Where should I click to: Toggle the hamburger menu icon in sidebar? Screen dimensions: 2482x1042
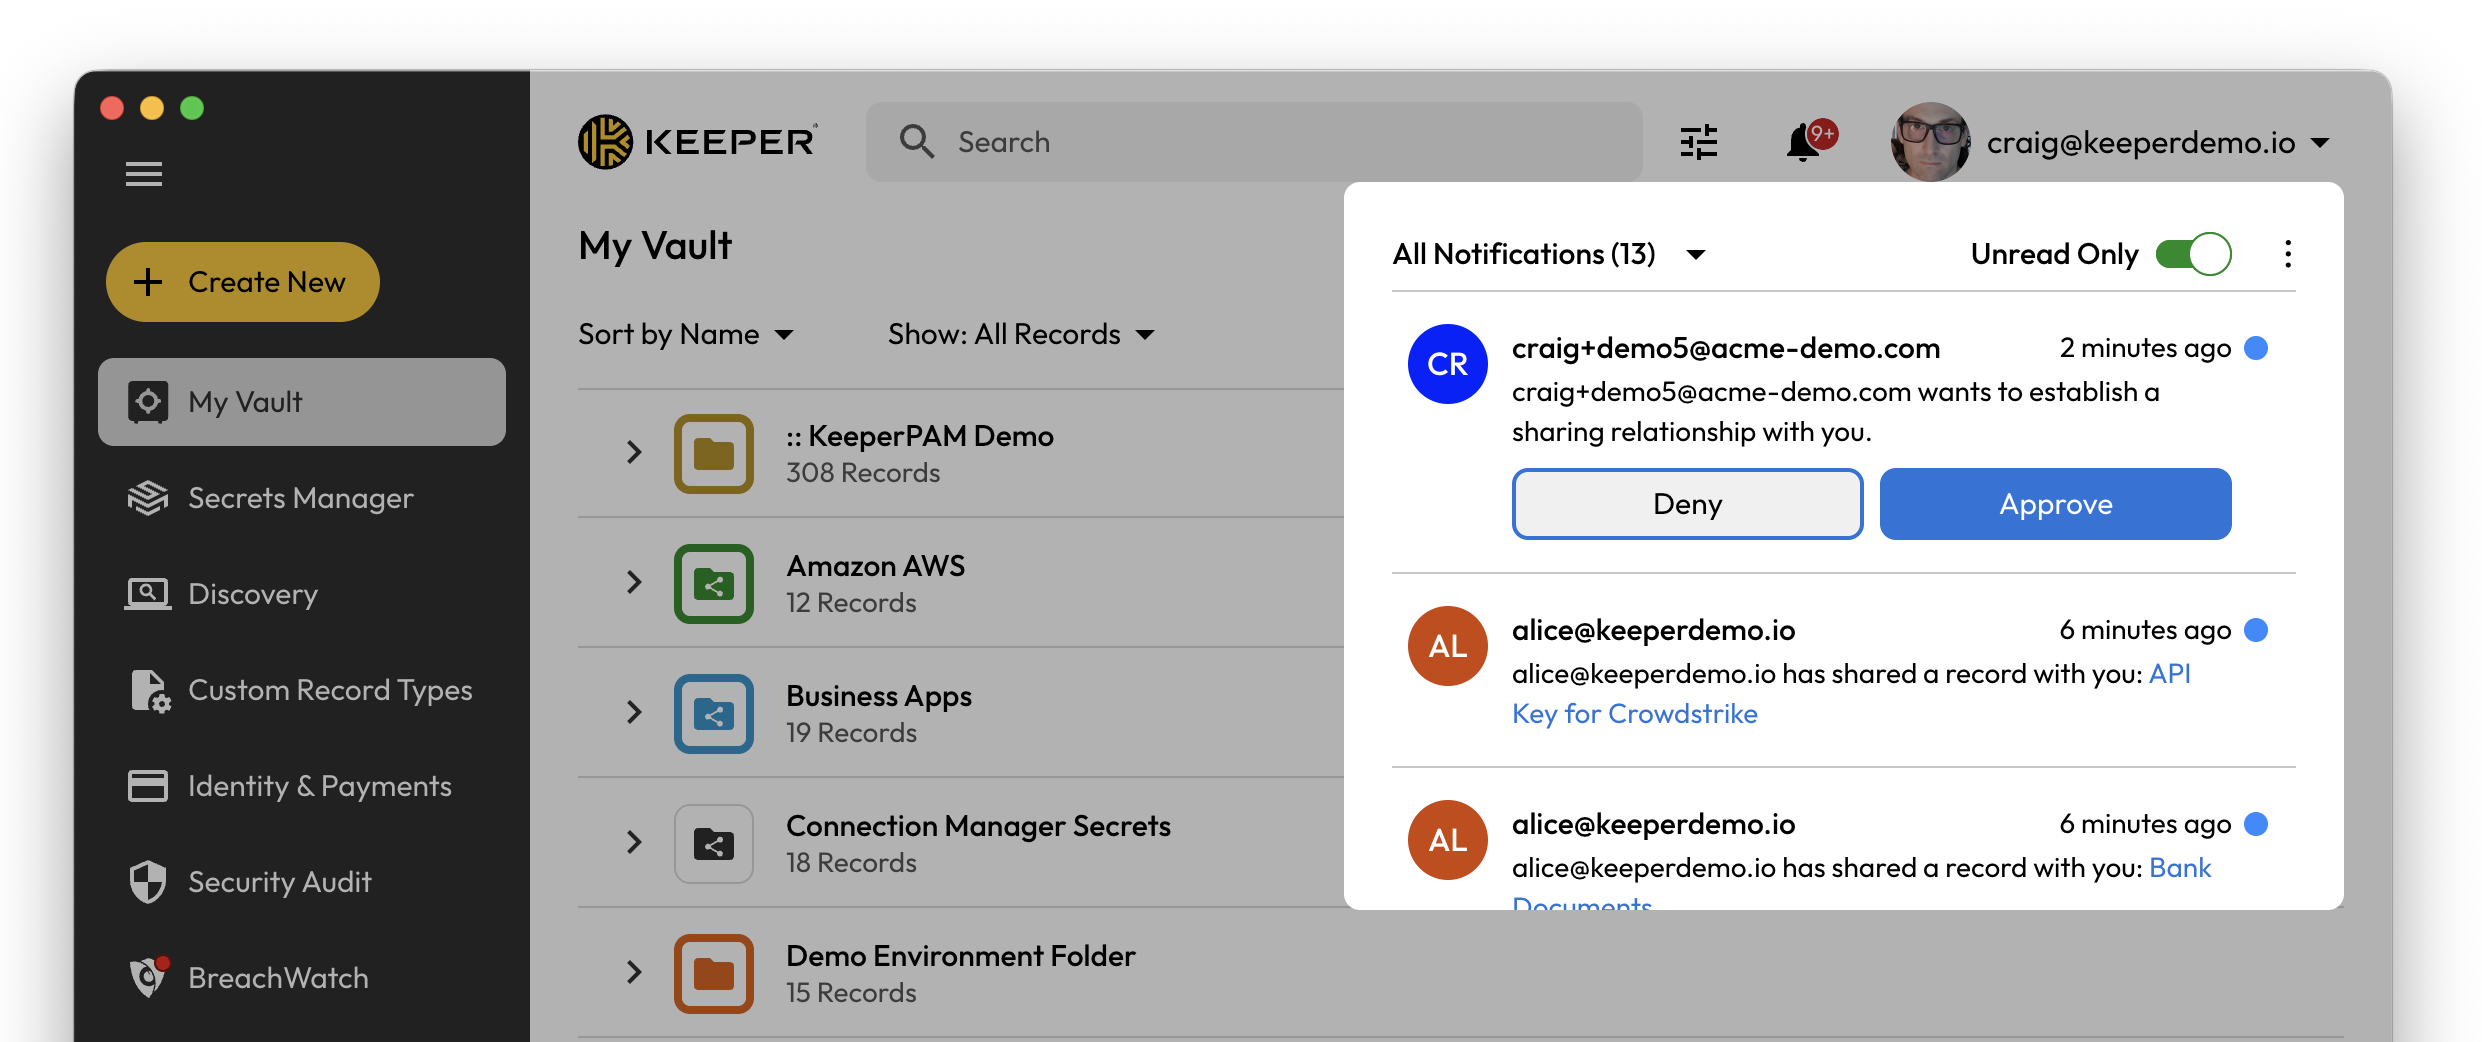tap(144, 174)
